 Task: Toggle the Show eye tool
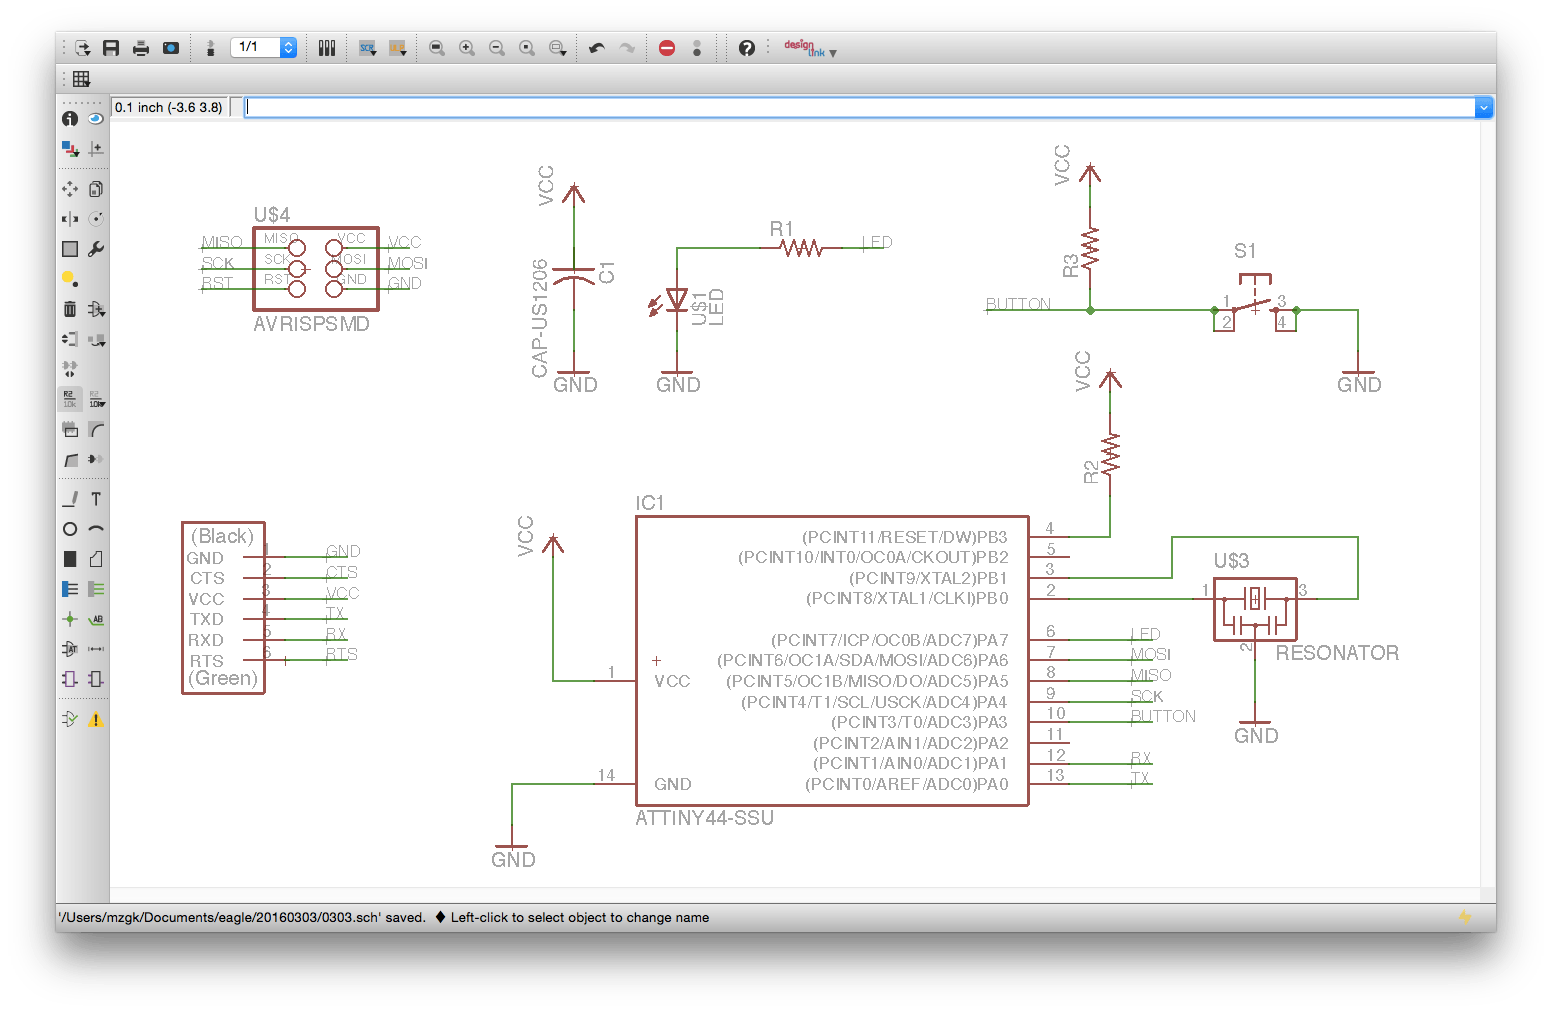coord(96,119)
